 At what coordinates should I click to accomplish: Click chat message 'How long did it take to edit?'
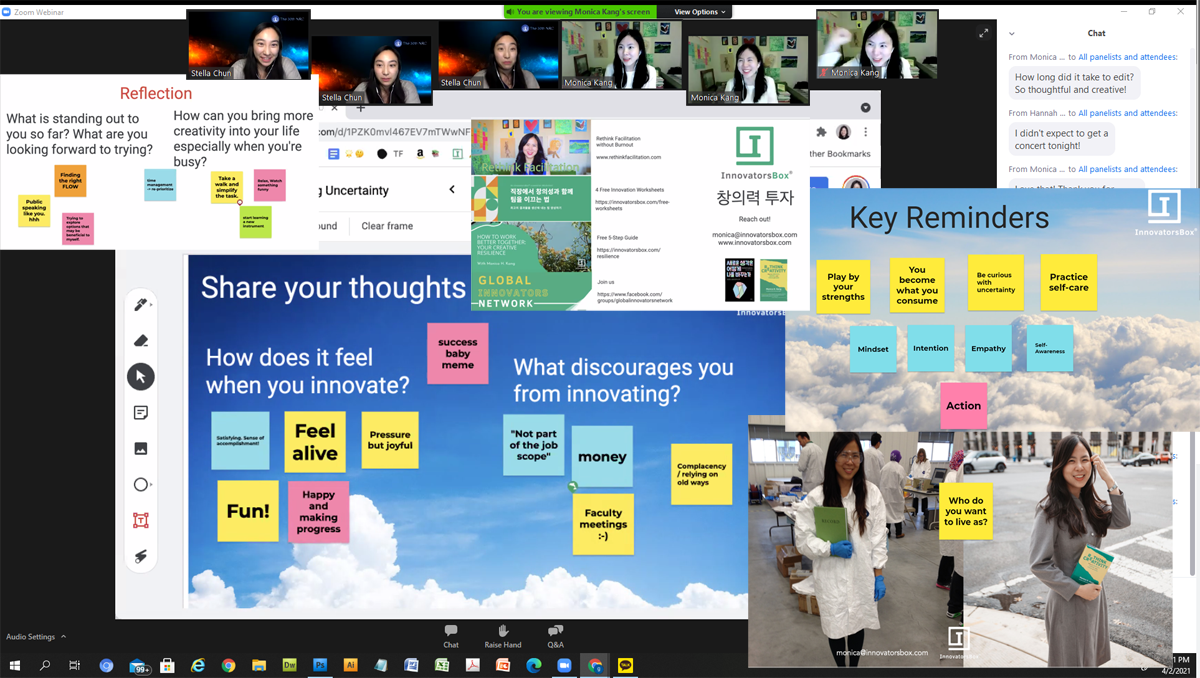(x=1075, y=83)
